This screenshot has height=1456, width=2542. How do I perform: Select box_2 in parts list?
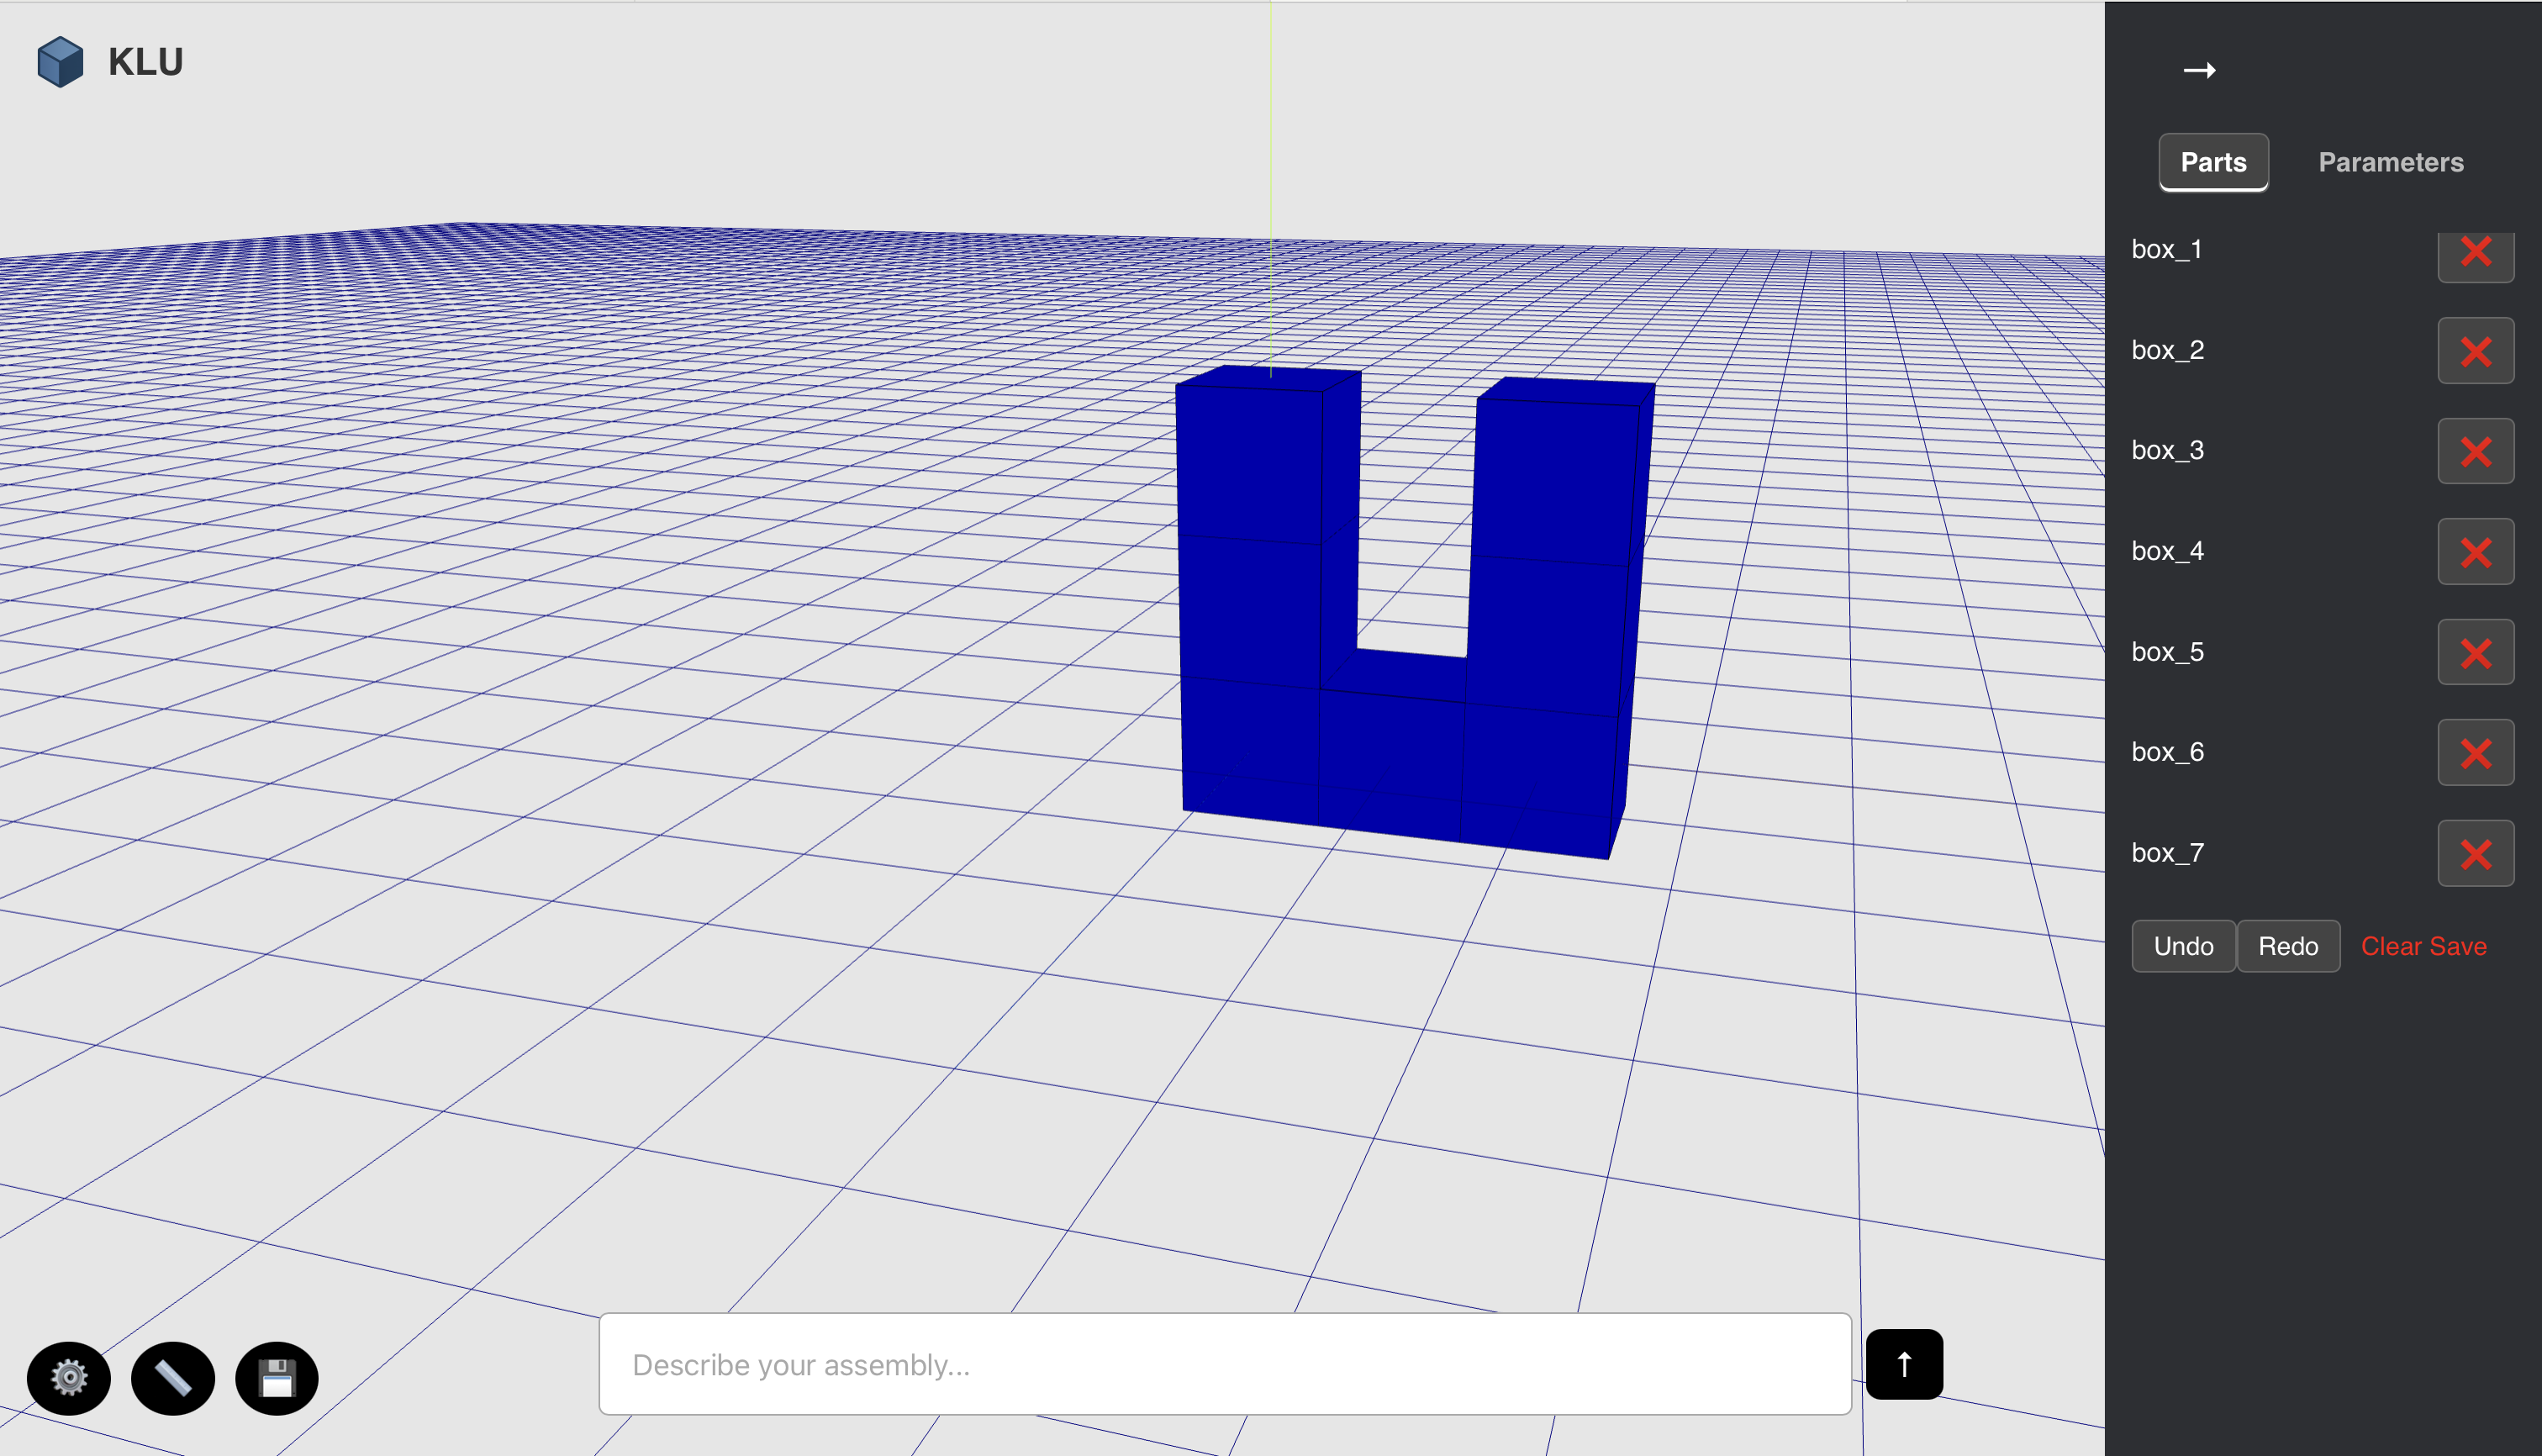(x=2167, y=350)
